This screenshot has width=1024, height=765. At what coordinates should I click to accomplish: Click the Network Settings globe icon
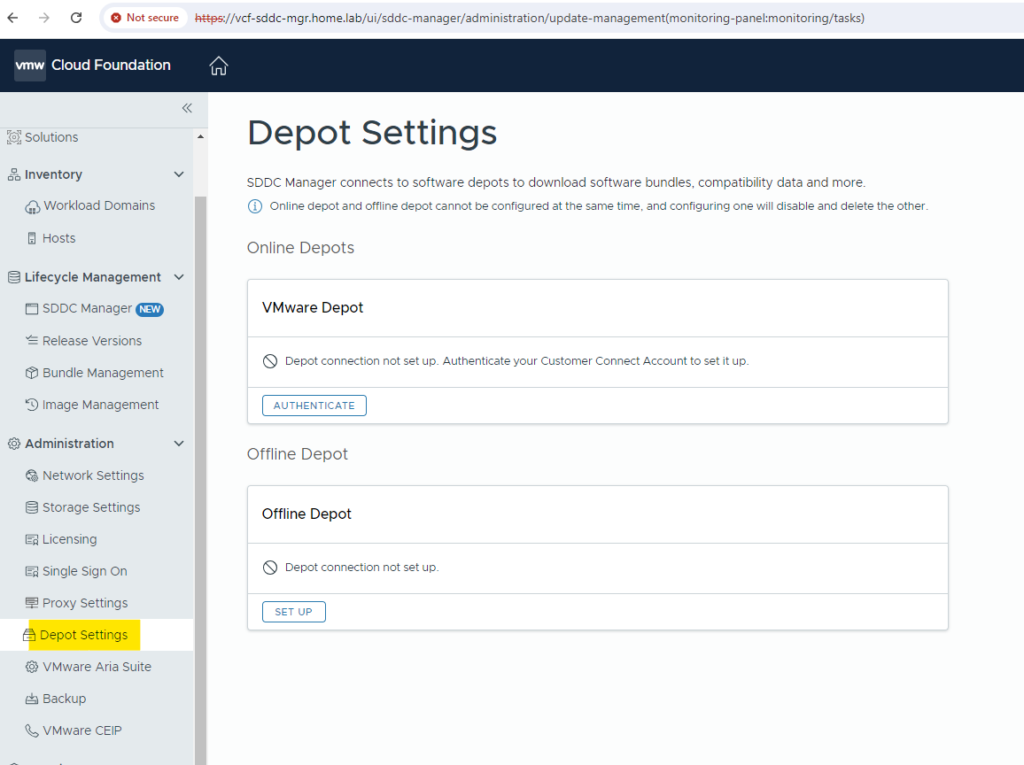31,476
